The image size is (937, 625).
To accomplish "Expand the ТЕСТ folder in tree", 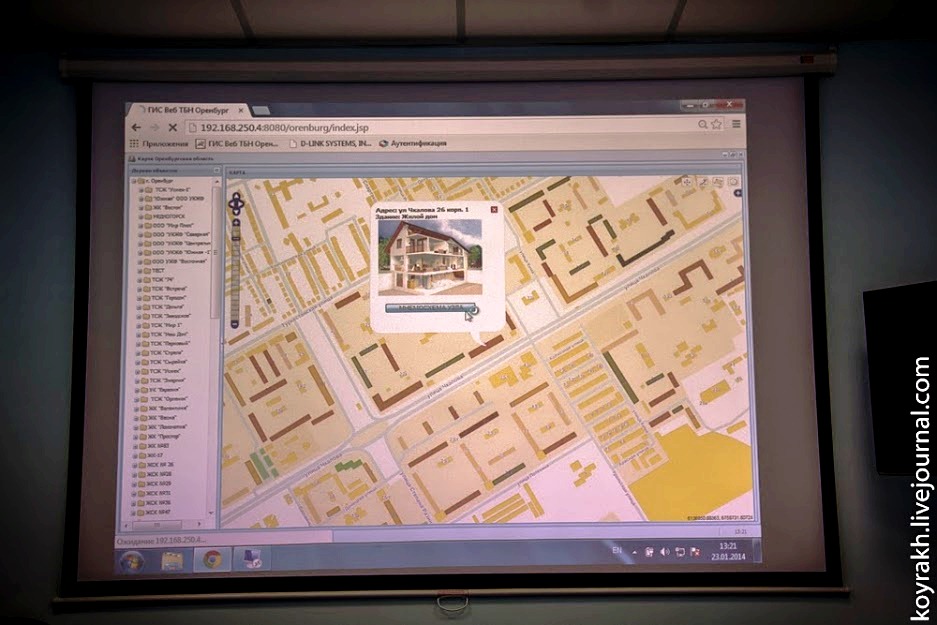I will pyautogui.click(x=141, y=270).
